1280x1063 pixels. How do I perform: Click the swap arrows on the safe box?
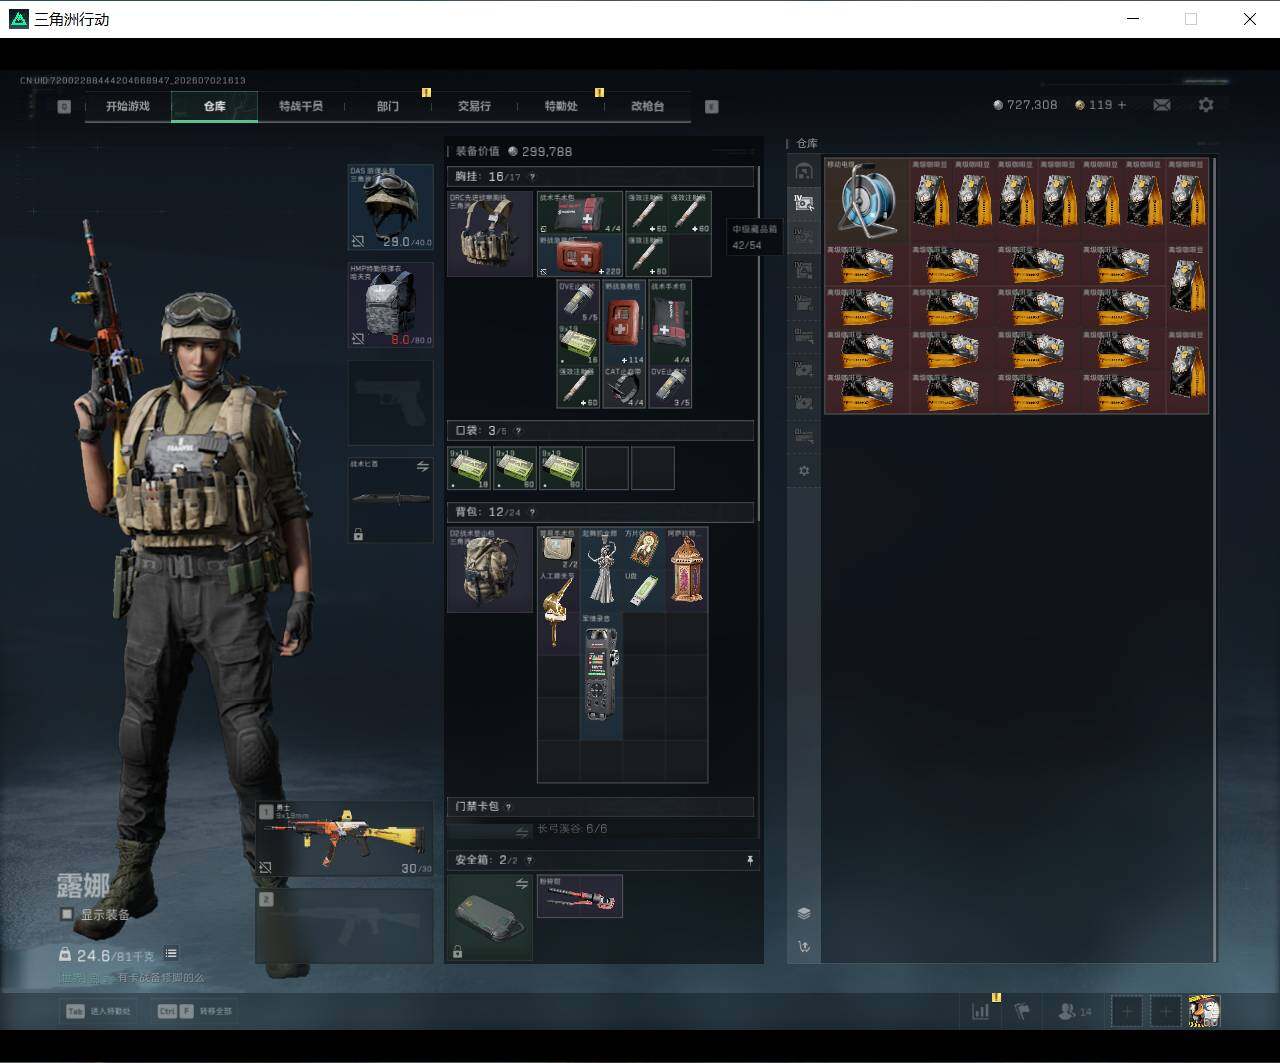pos(521,884)
